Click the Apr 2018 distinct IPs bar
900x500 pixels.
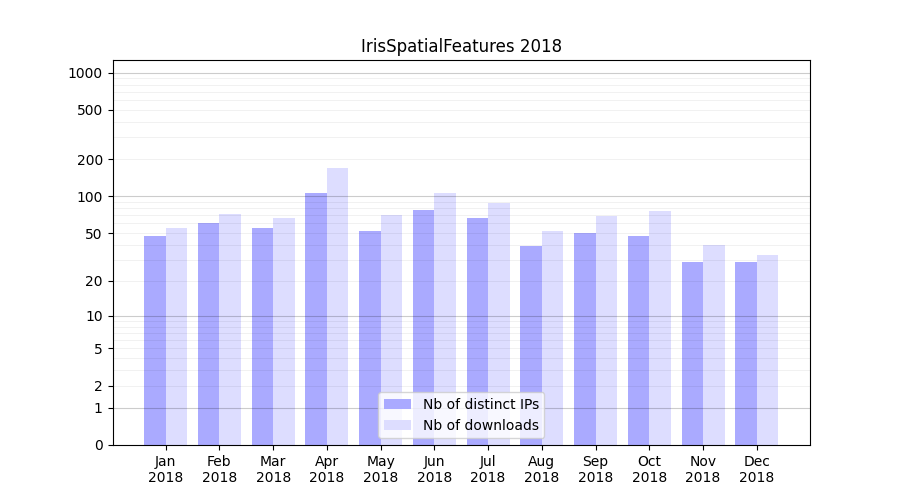coord(316,318)
